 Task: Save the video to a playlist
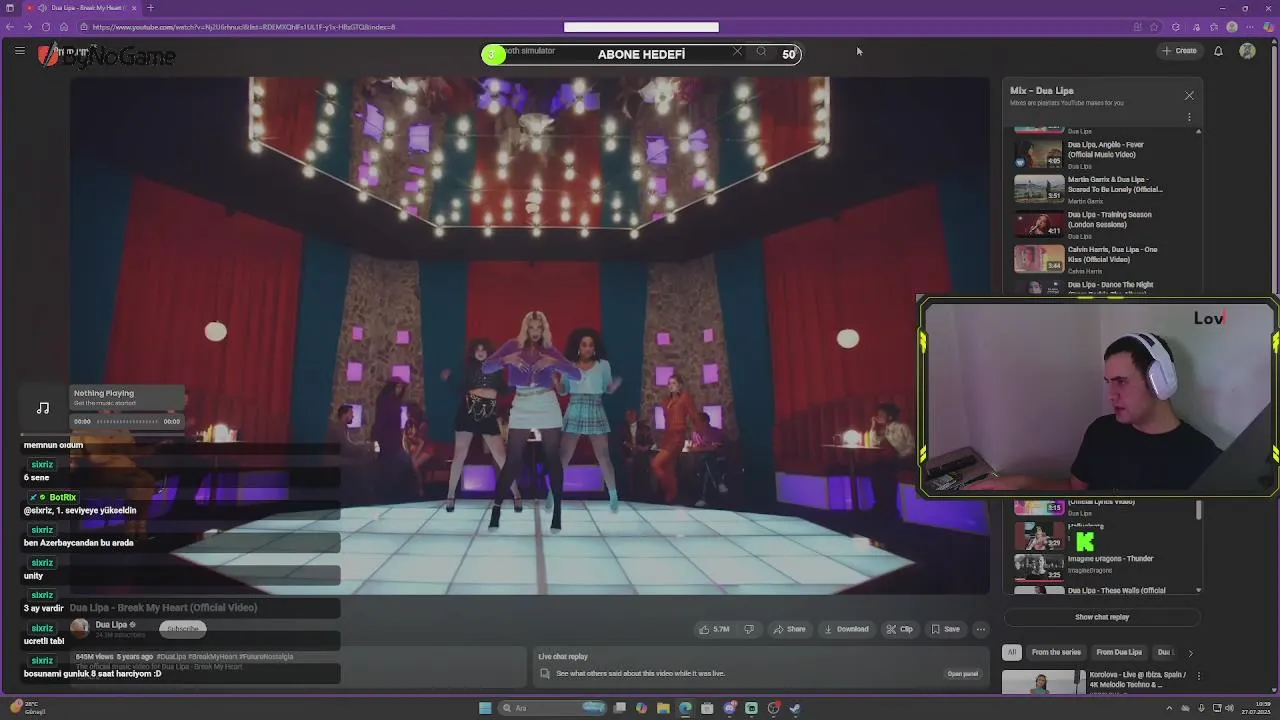(945, 629)
